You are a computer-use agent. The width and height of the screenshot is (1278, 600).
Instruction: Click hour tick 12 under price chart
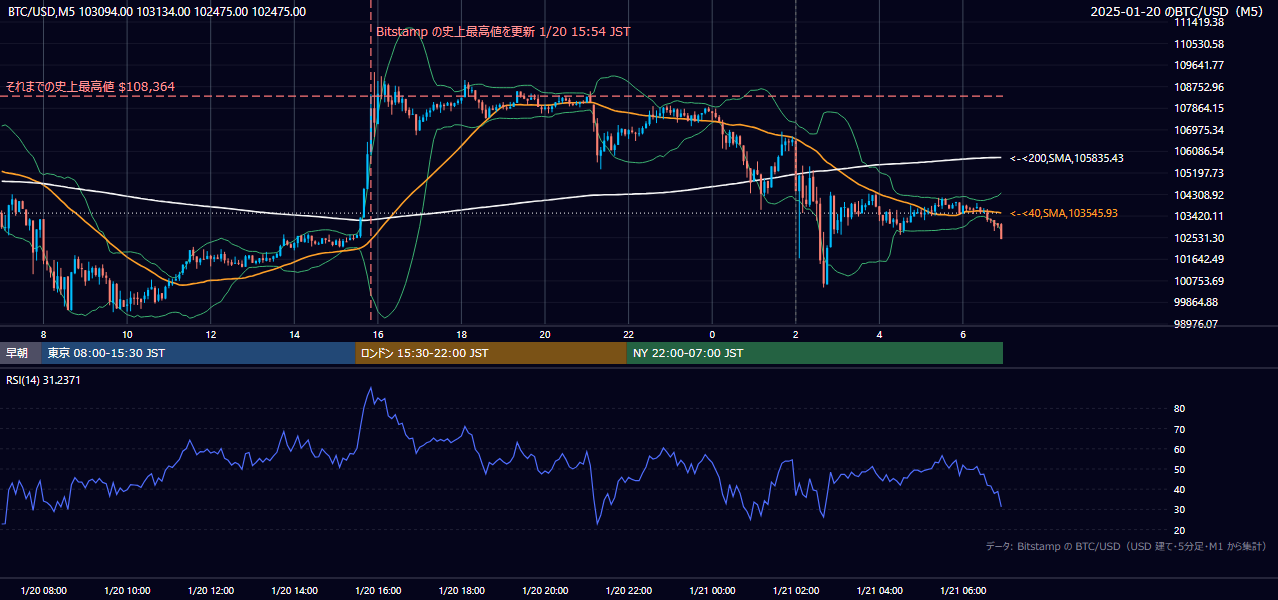coord(210,334)
